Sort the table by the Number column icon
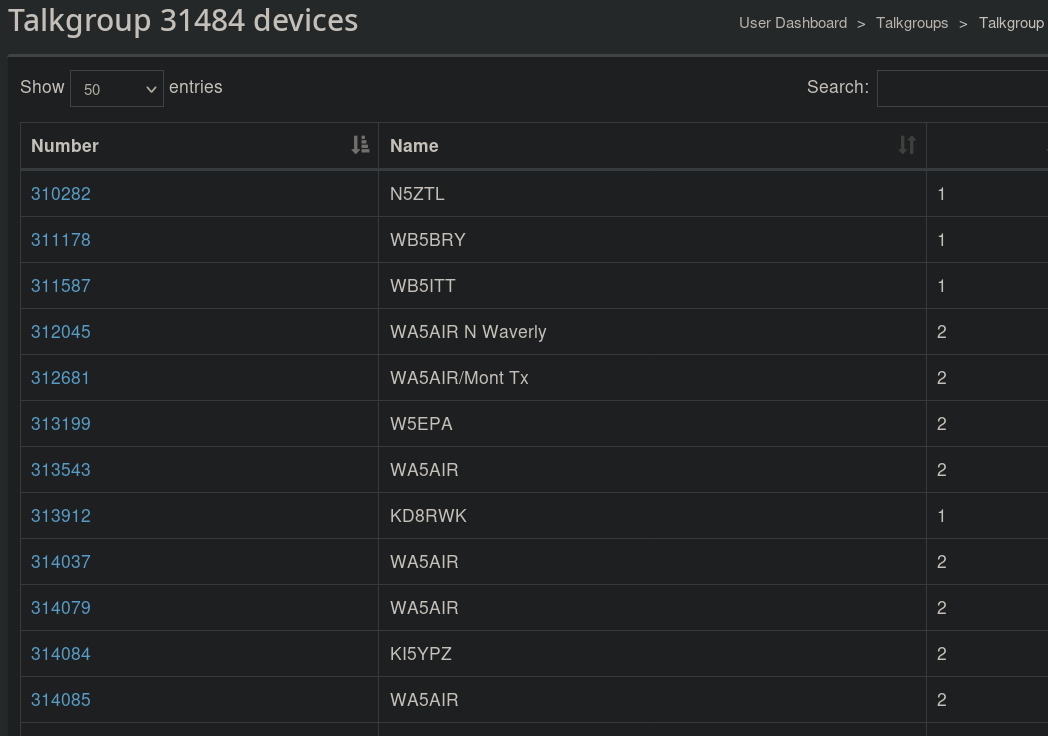 [361, 145]
